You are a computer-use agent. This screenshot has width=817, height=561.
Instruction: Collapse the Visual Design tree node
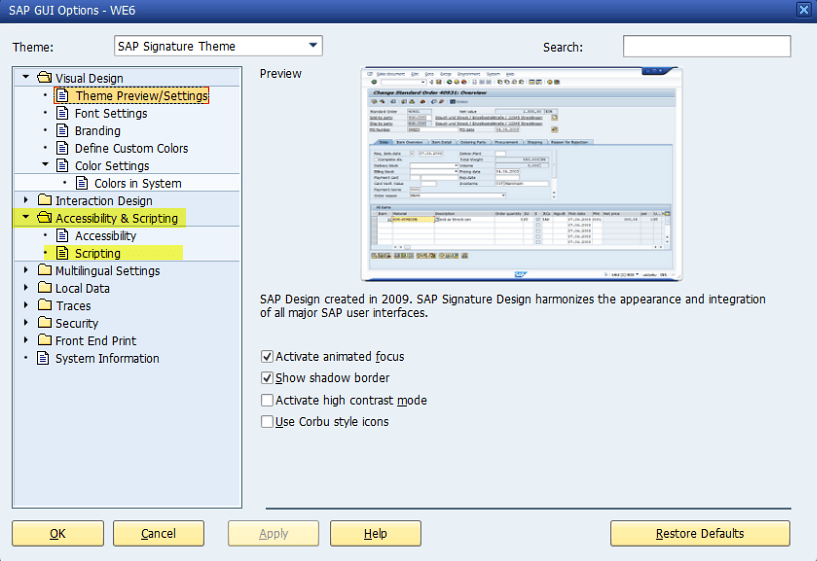tap(26, 77)
